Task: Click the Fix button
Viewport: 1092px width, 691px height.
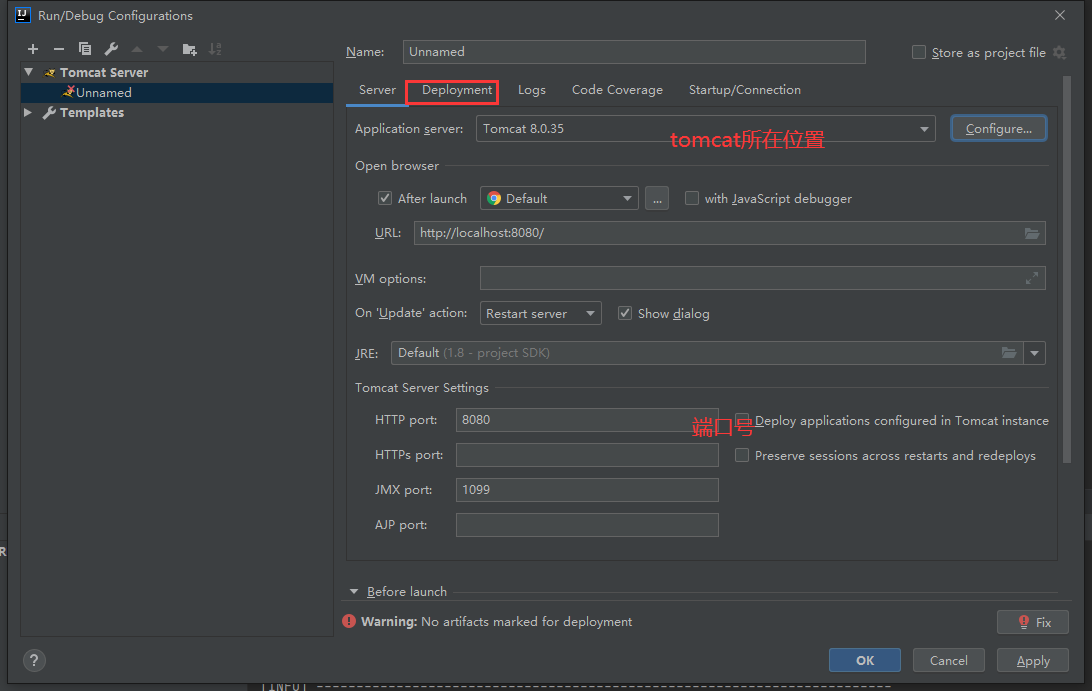Action: 1033,622
